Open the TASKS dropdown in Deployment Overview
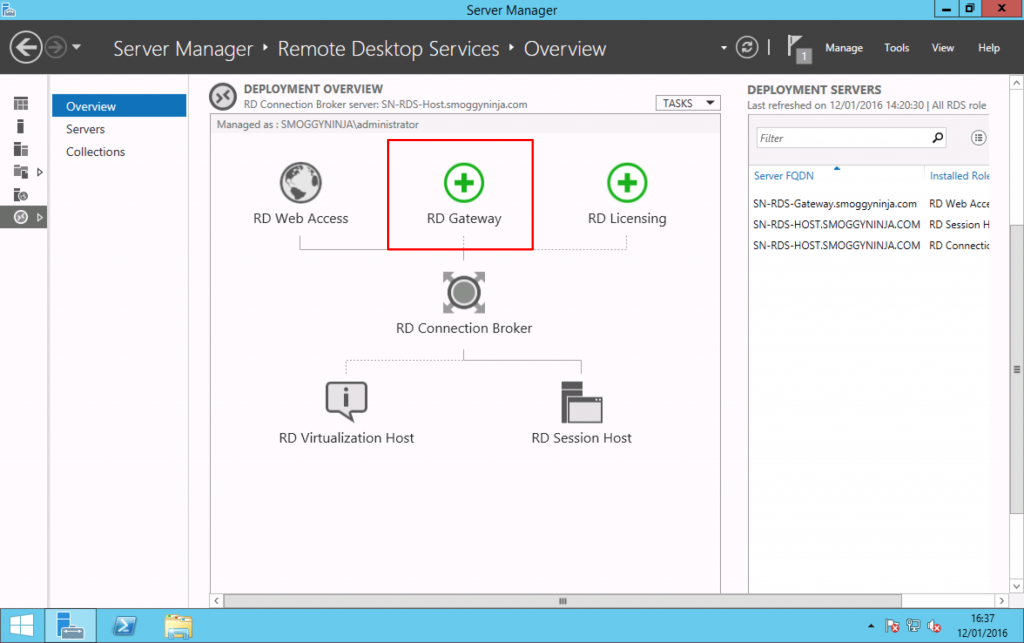This screenshot has width=1024, height=643. point(687,102)
